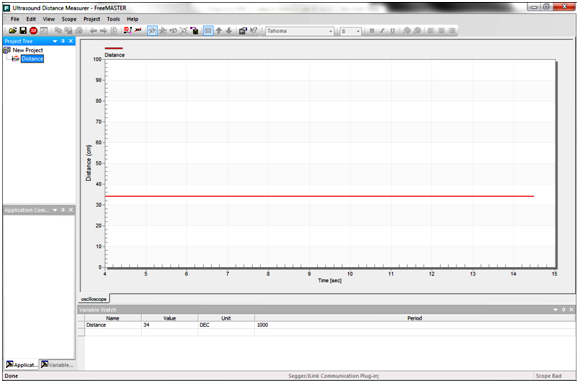The height and width of the screenshot is (383, 580).
Task: Pin the Project Tree panel
Action: point(63,41)
